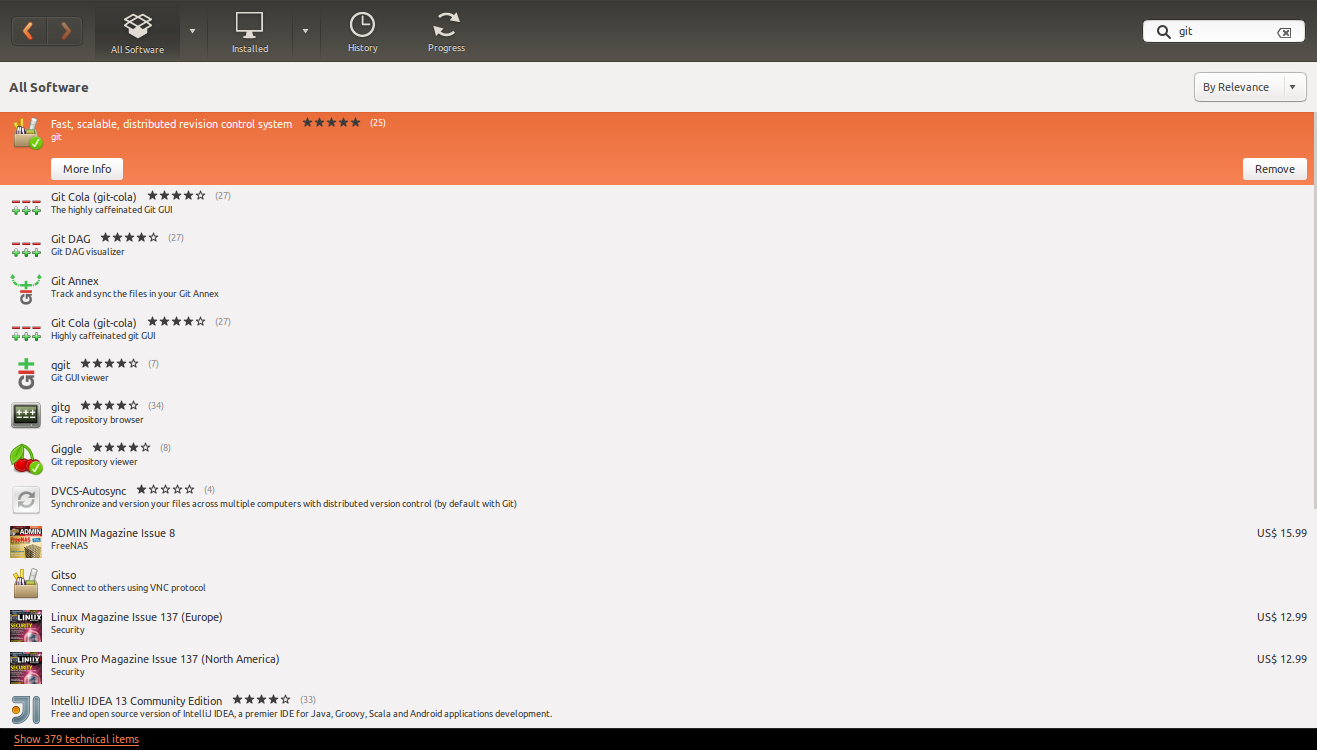Select 'IntelliJ IDEA 13 Community Edition' title
The width and height of the screenshot is (1317, 750).
[138, 701]
